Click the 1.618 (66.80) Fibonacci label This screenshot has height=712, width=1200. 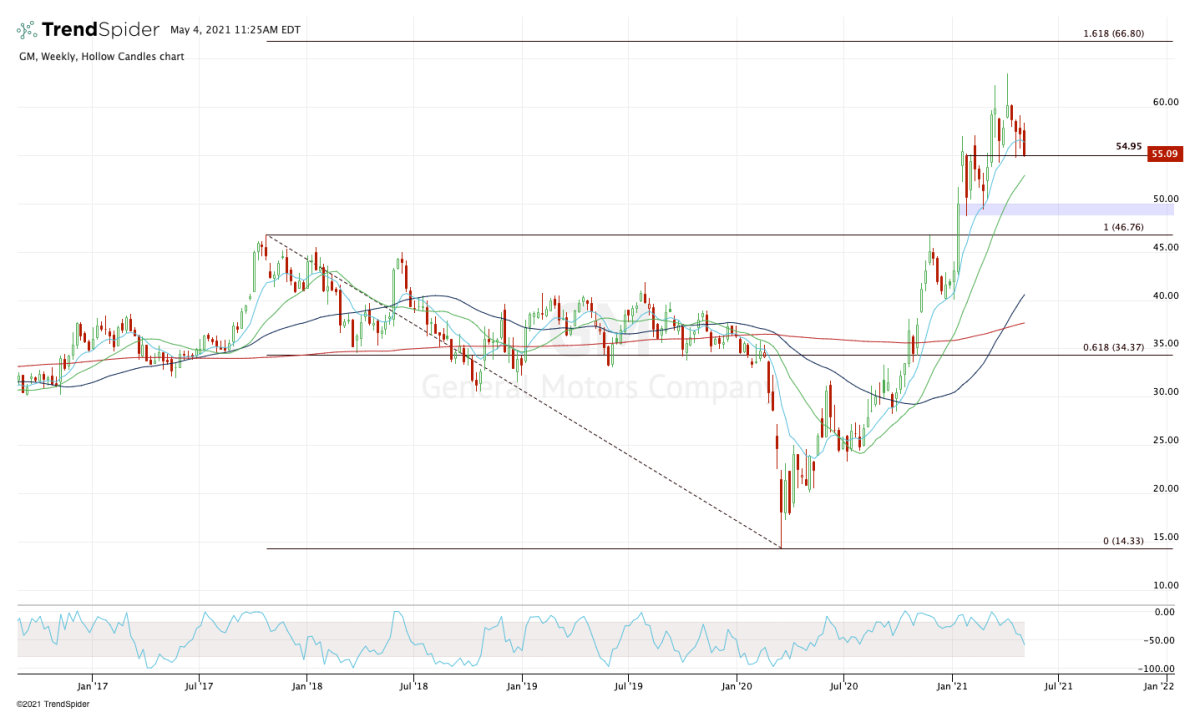click(1113, 34)
